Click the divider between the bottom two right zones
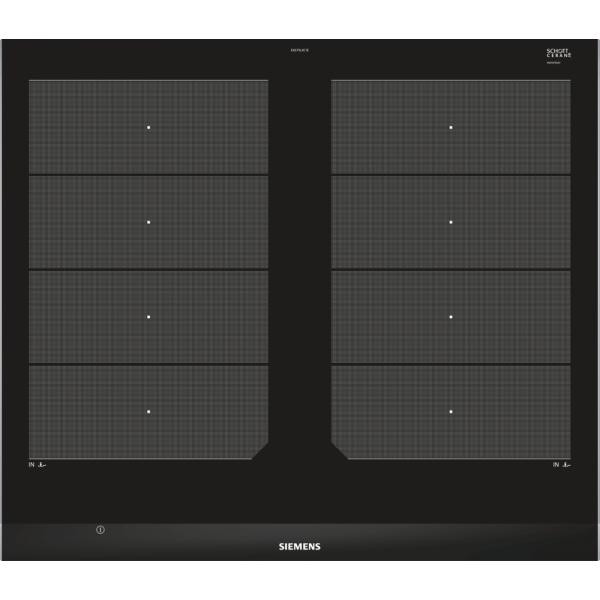Screen dimensions: 600x600 [x=451, y=365]
